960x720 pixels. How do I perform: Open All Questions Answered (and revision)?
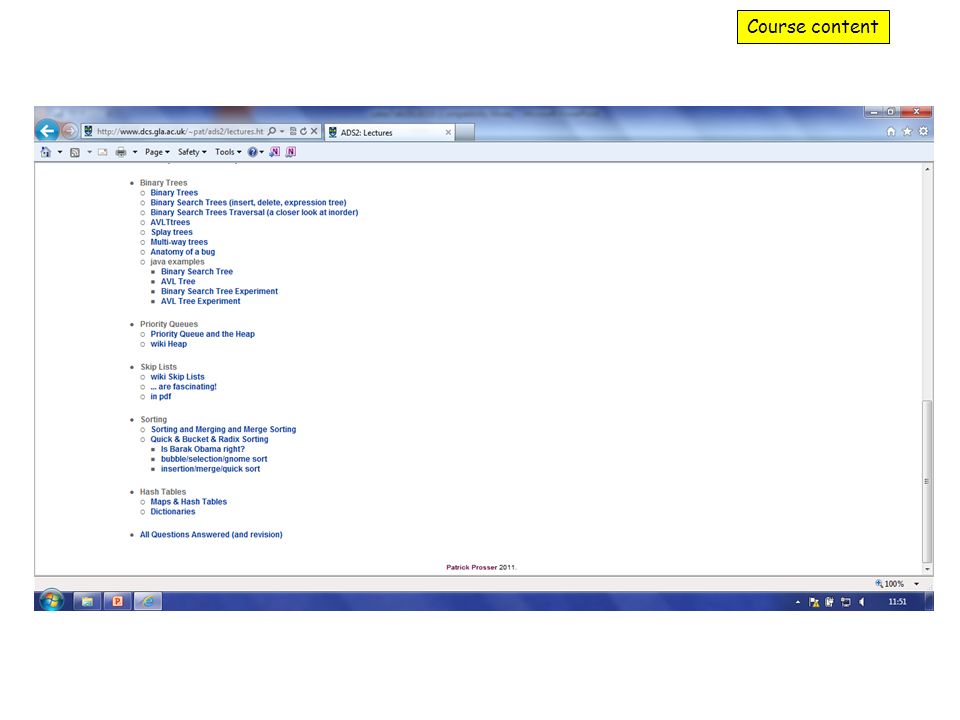(x=211, y=534)
